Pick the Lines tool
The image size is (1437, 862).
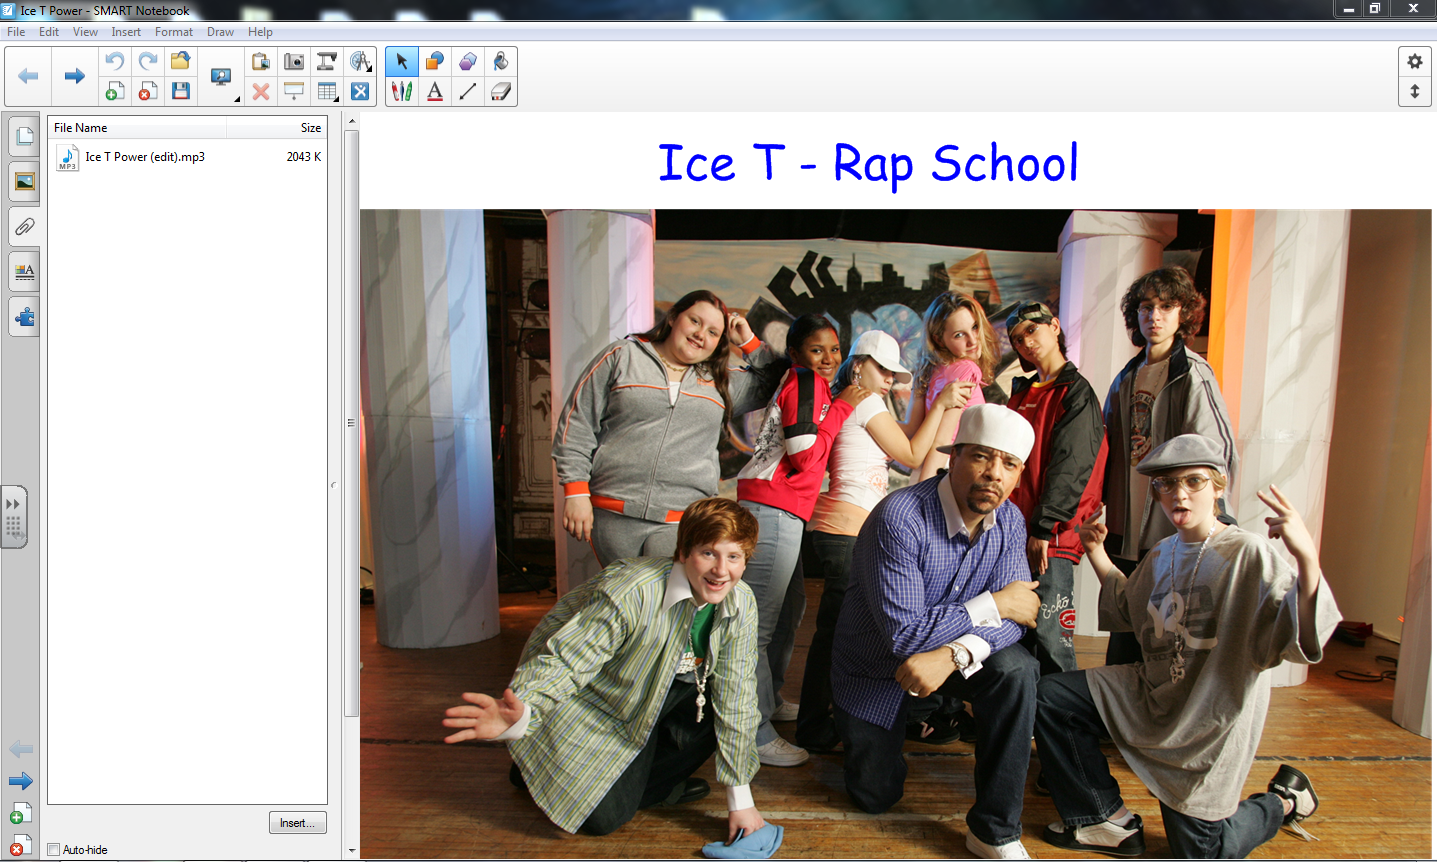(x=467, y=91)
